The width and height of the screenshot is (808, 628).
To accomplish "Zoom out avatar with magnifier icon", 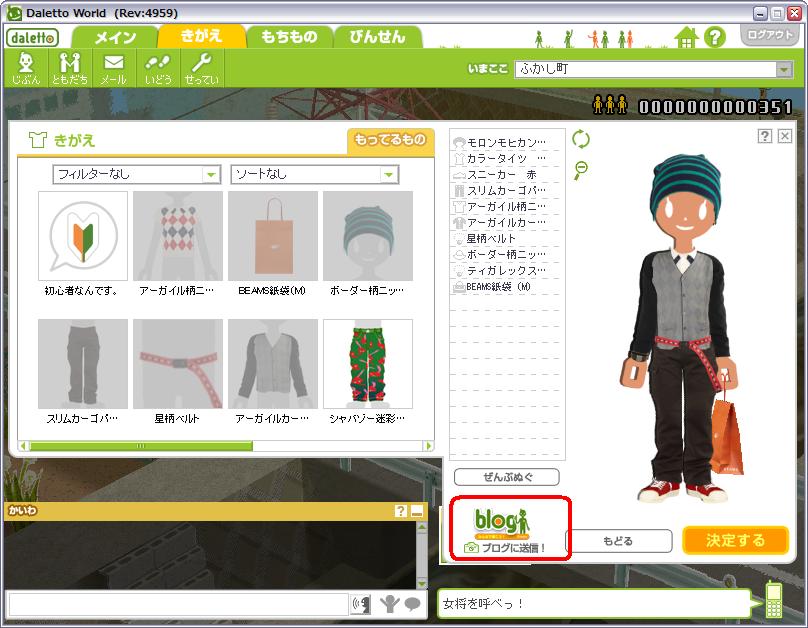I will pyautogui.click(x=581, y=170).
